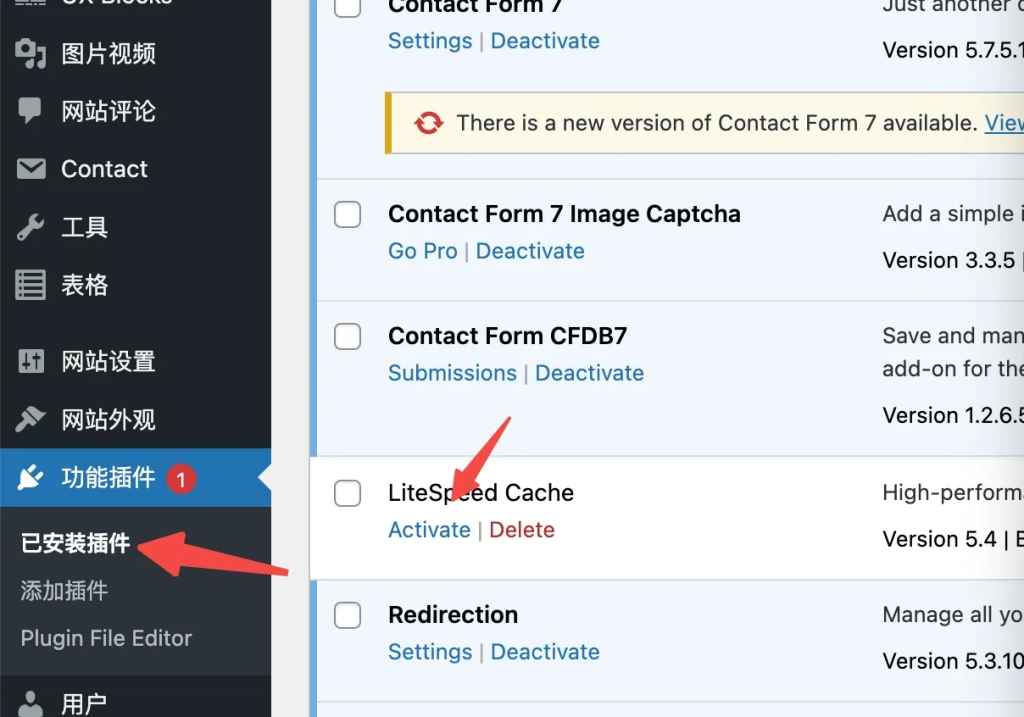Click the Contact Form 7 Image Captcha title
This screenshot has height=717, width=1024.
[x=564, y=214]
